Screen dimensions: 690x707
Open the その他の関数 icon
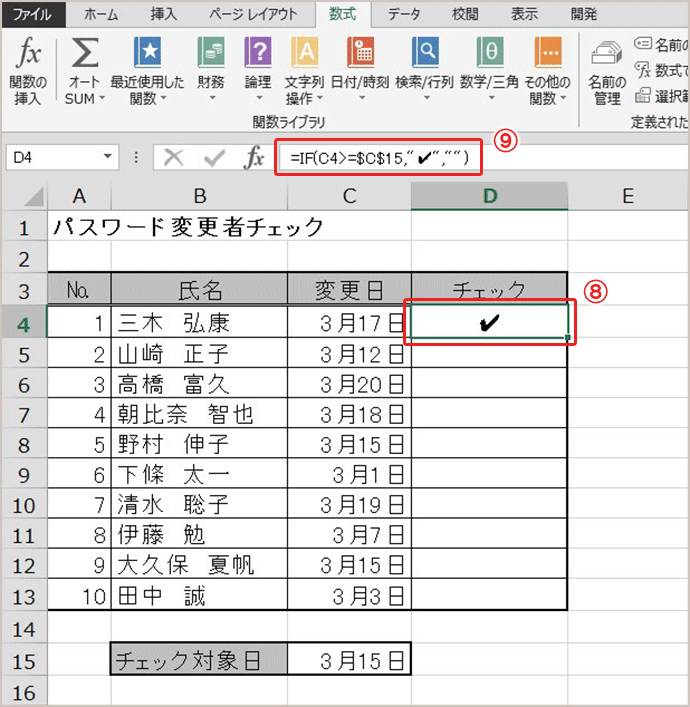(548, 52)
